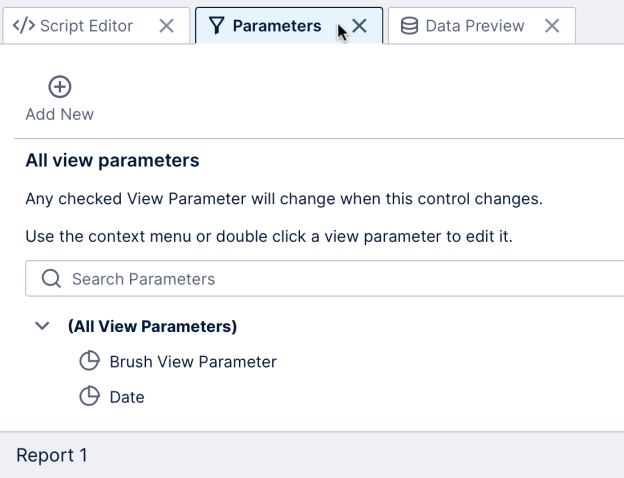This screenshot has width=624, height=478.
Task: Focus the Search Parameters field
Action: click(330, 278)
